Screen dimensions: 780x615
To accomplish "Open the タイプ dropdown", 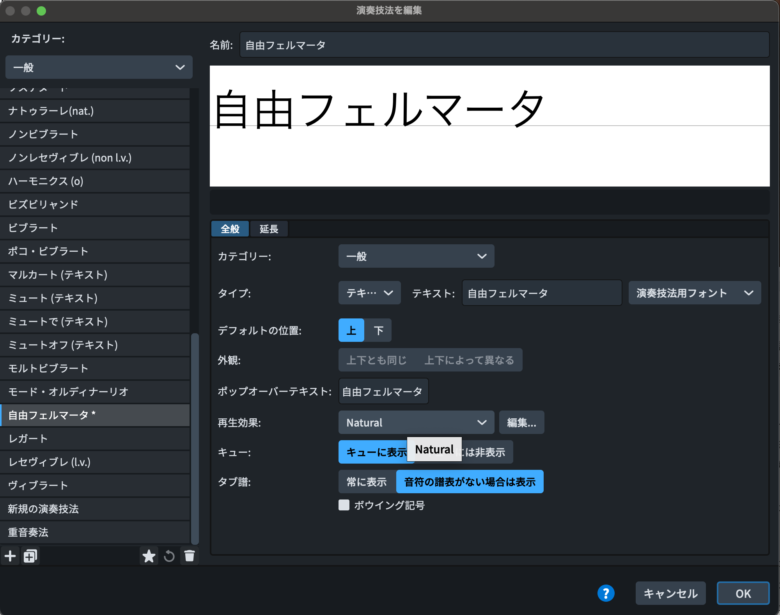I will tap(370, 293).
